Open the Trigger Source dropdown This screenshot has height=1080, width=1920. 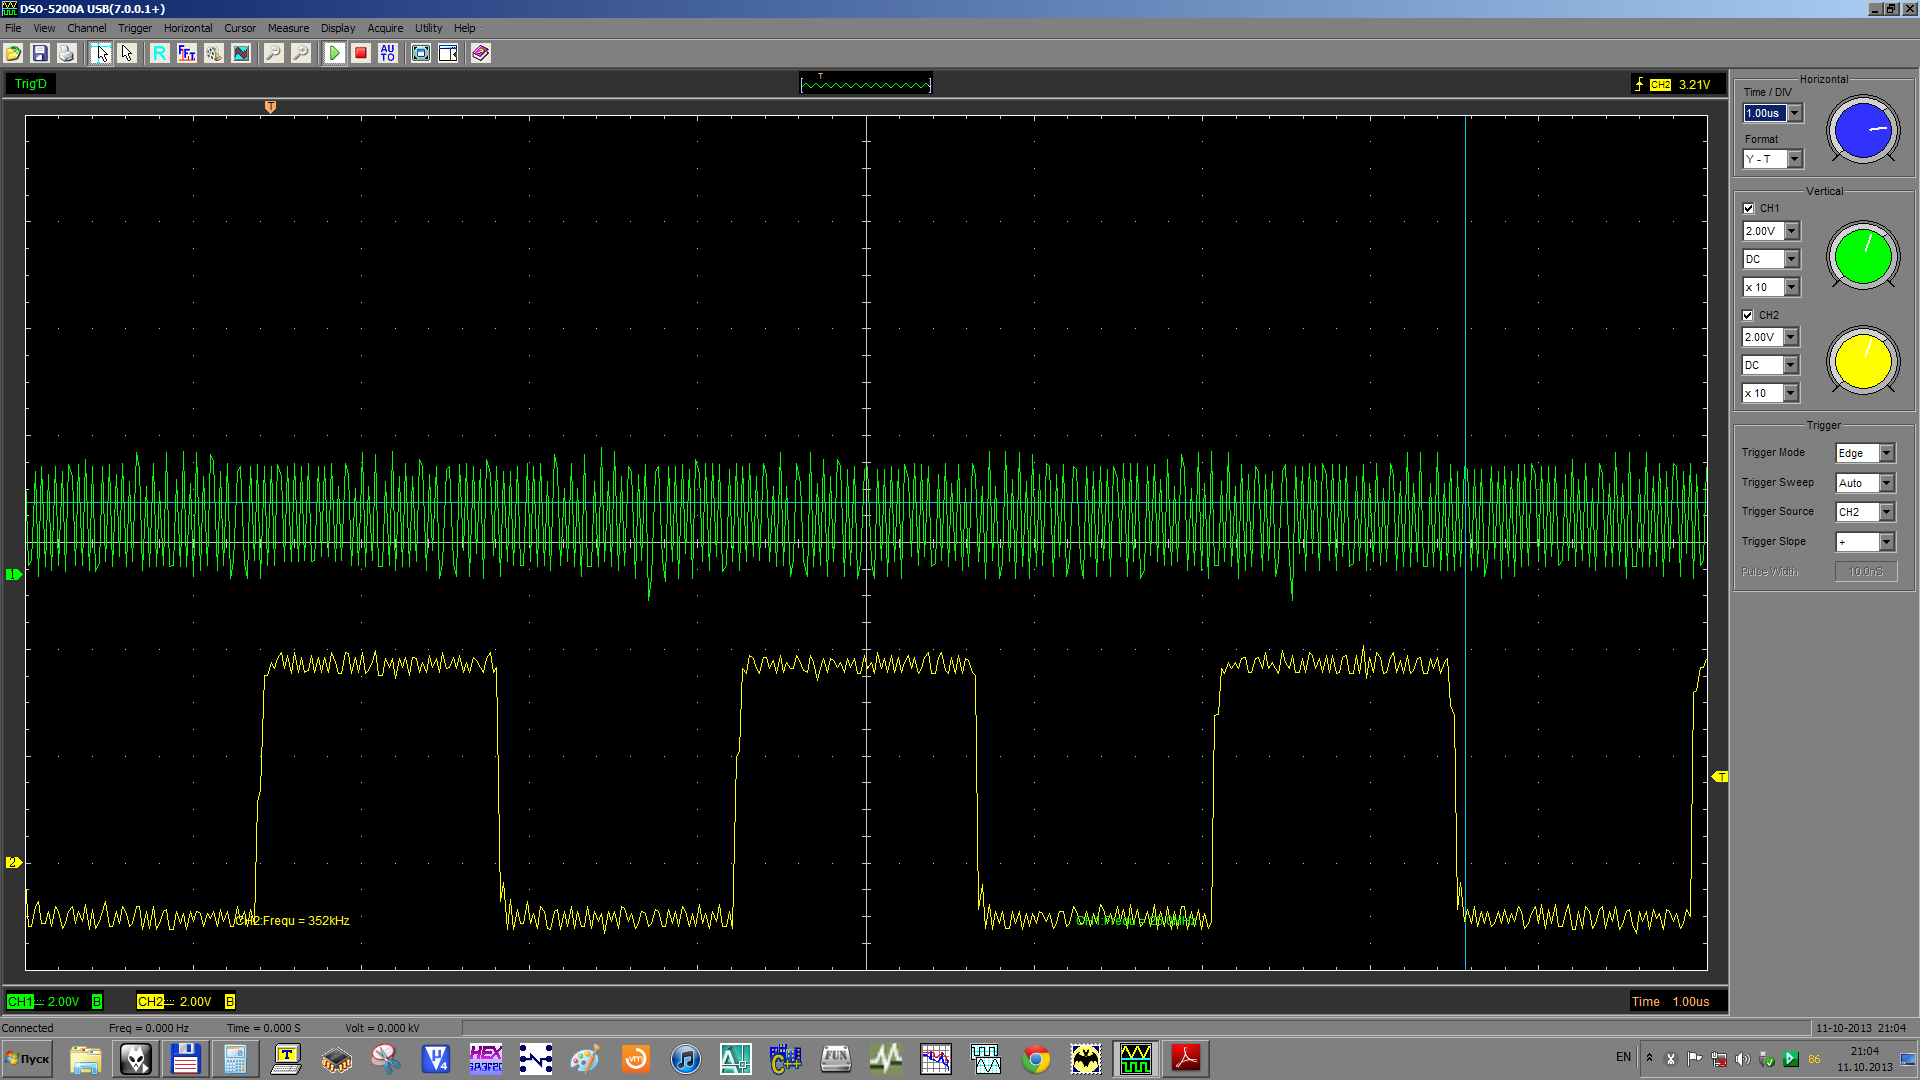pos(1886,513)
